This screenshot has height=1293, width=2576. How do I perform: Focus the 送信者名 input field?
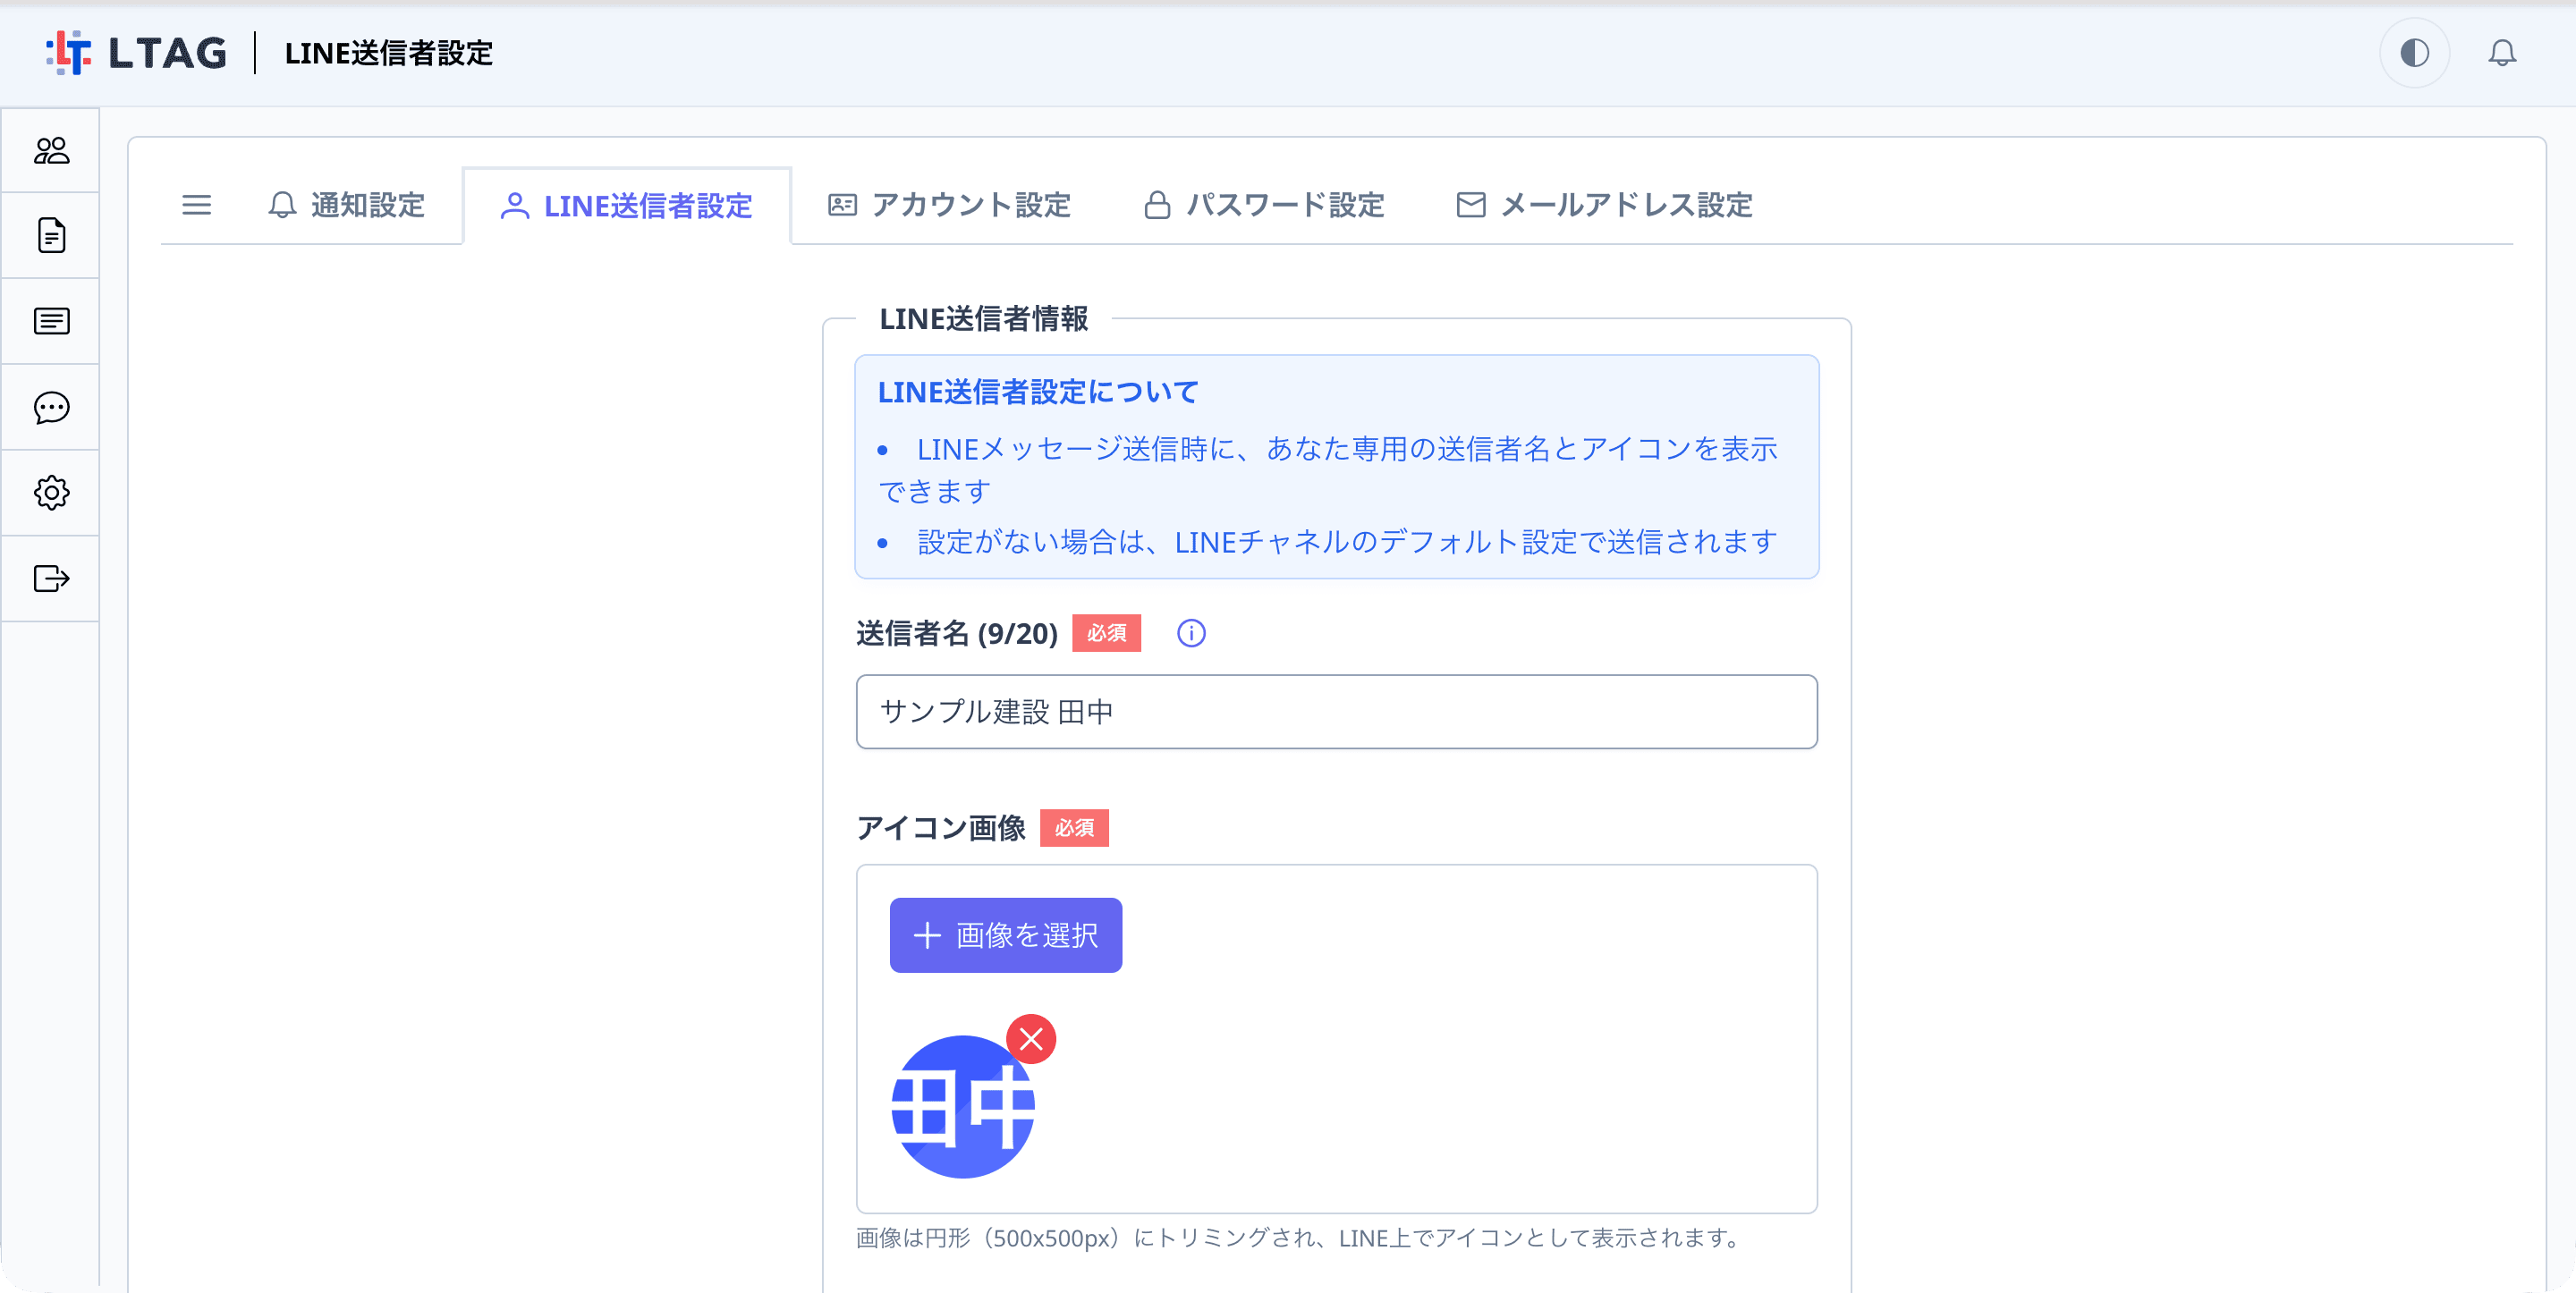1336,712
